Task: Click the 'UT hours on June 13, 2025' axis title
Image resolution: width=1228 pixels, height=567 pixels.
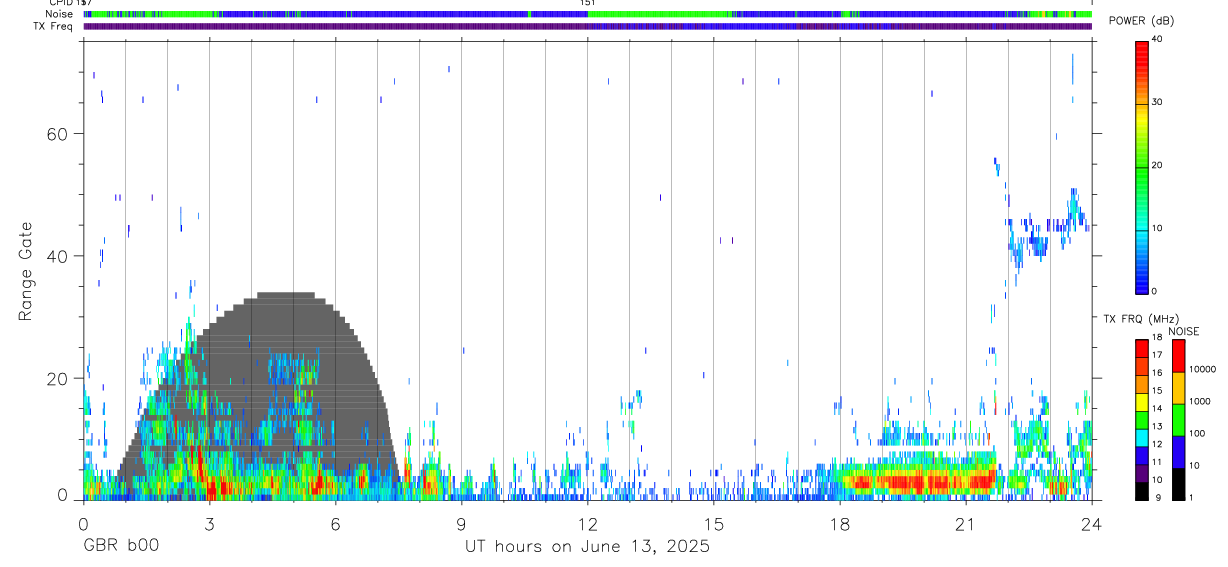Action: [x=587, y=547]
